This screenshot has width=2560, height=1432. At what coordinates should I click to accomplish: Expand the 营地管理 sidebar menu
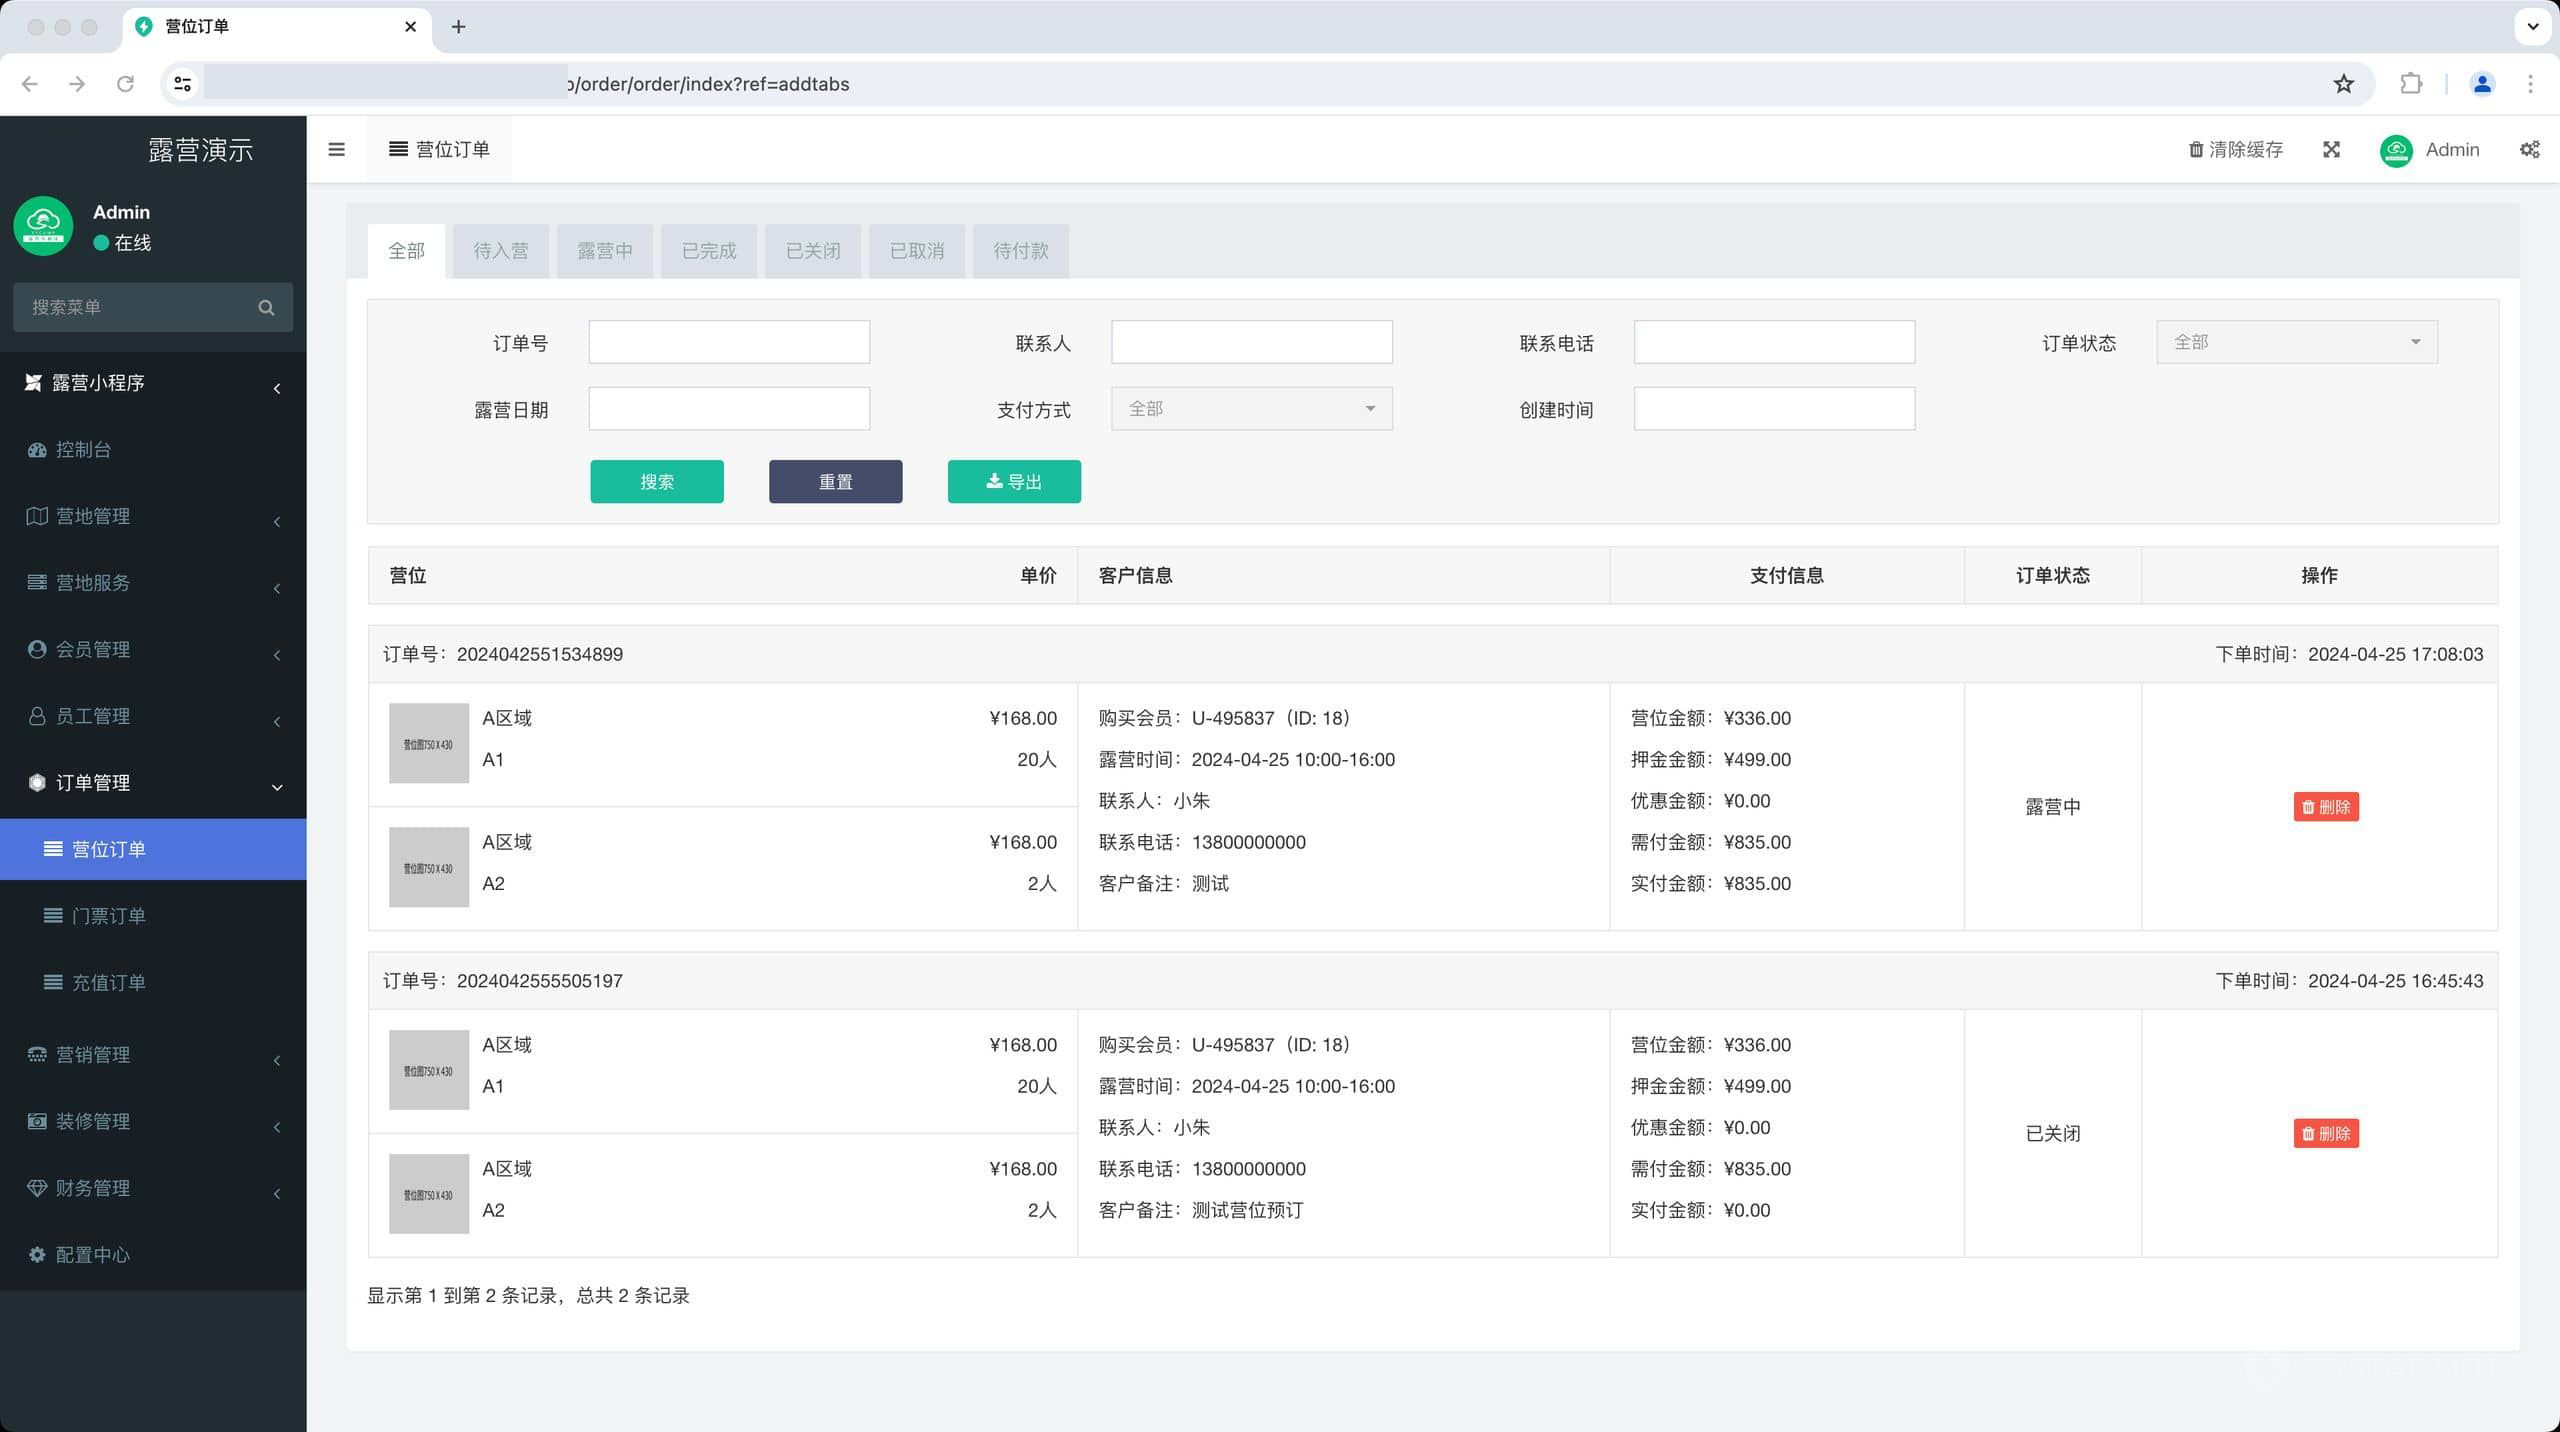click(152, 516)
